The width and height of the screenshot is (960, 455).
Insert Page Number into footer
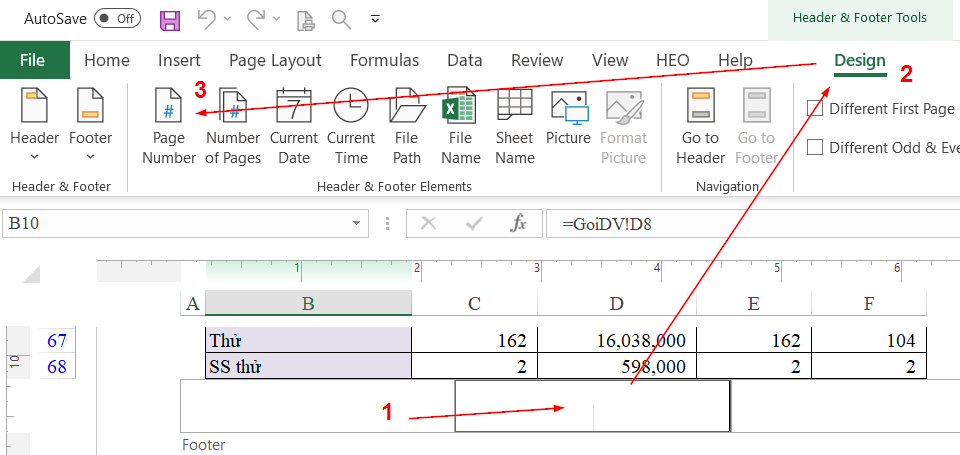[x=169, y=125]
